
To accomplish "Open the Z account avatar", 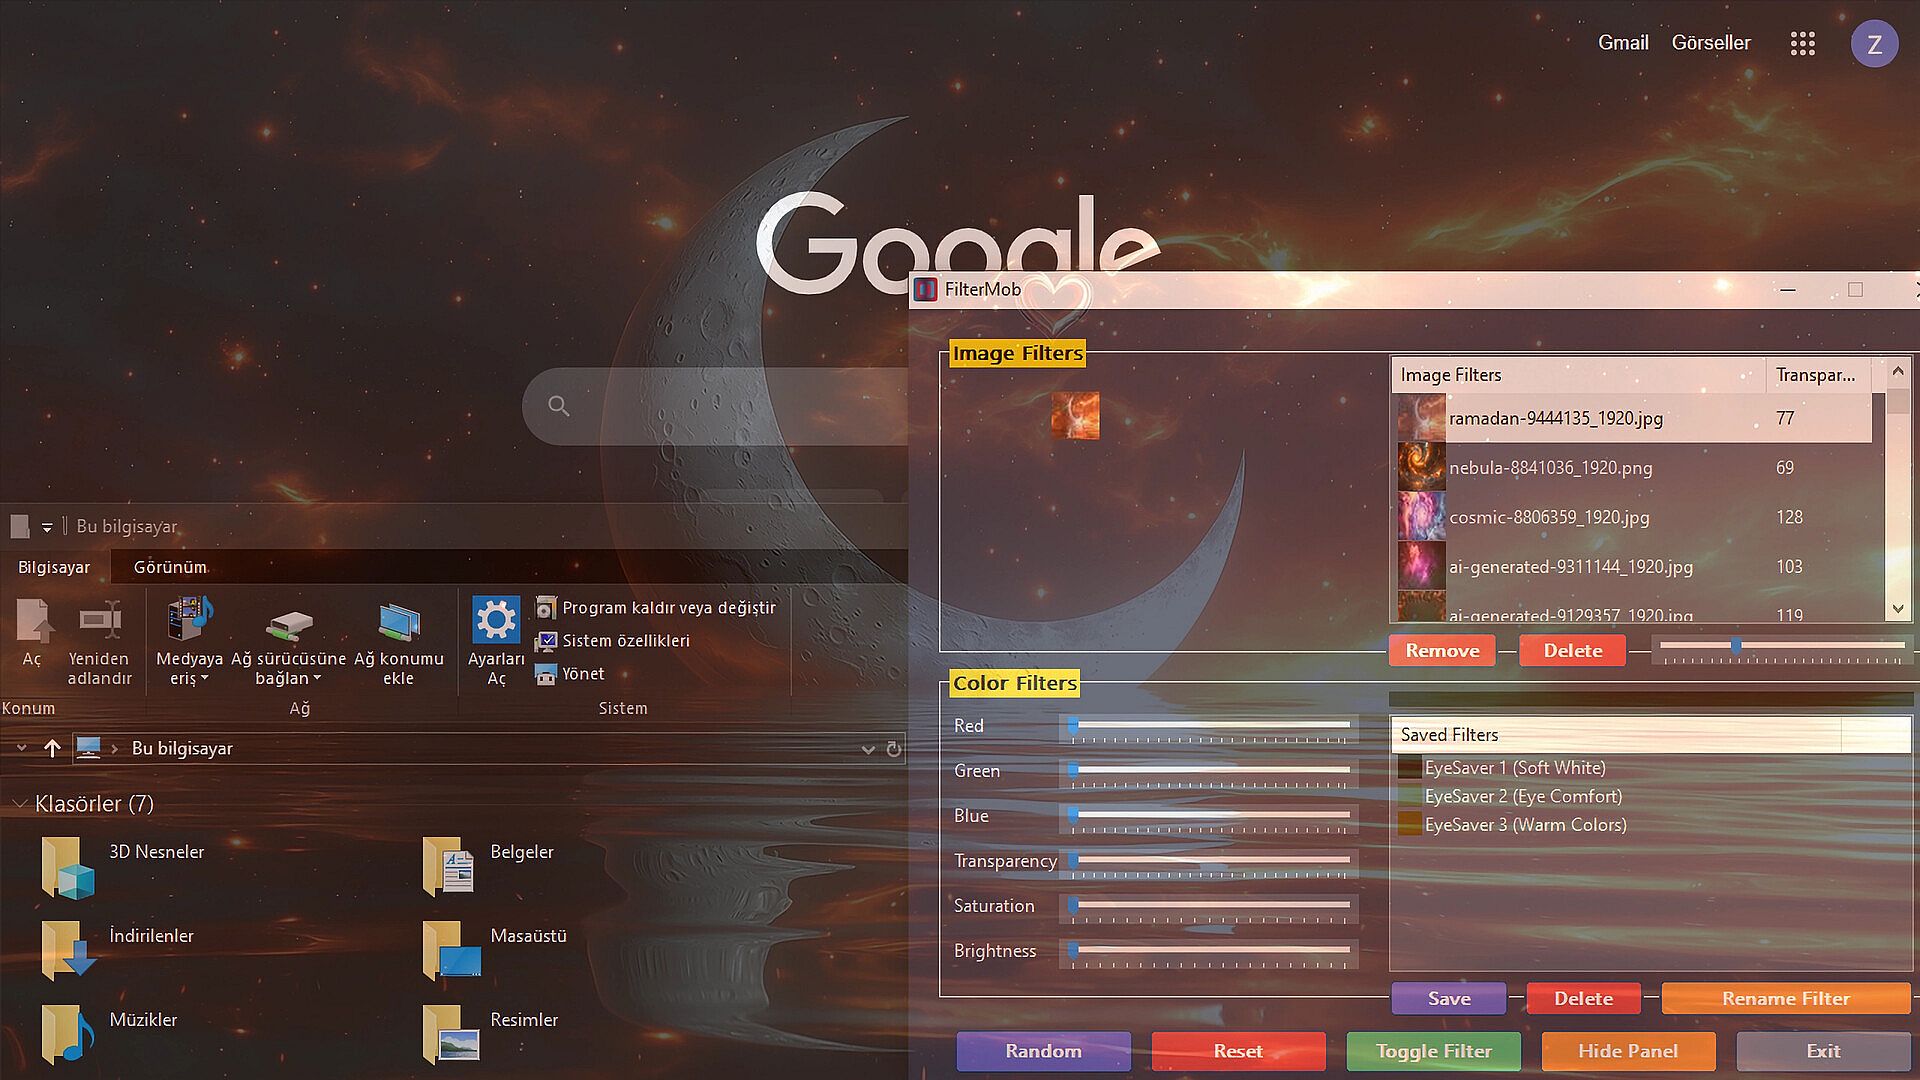I will (1874, 44).
